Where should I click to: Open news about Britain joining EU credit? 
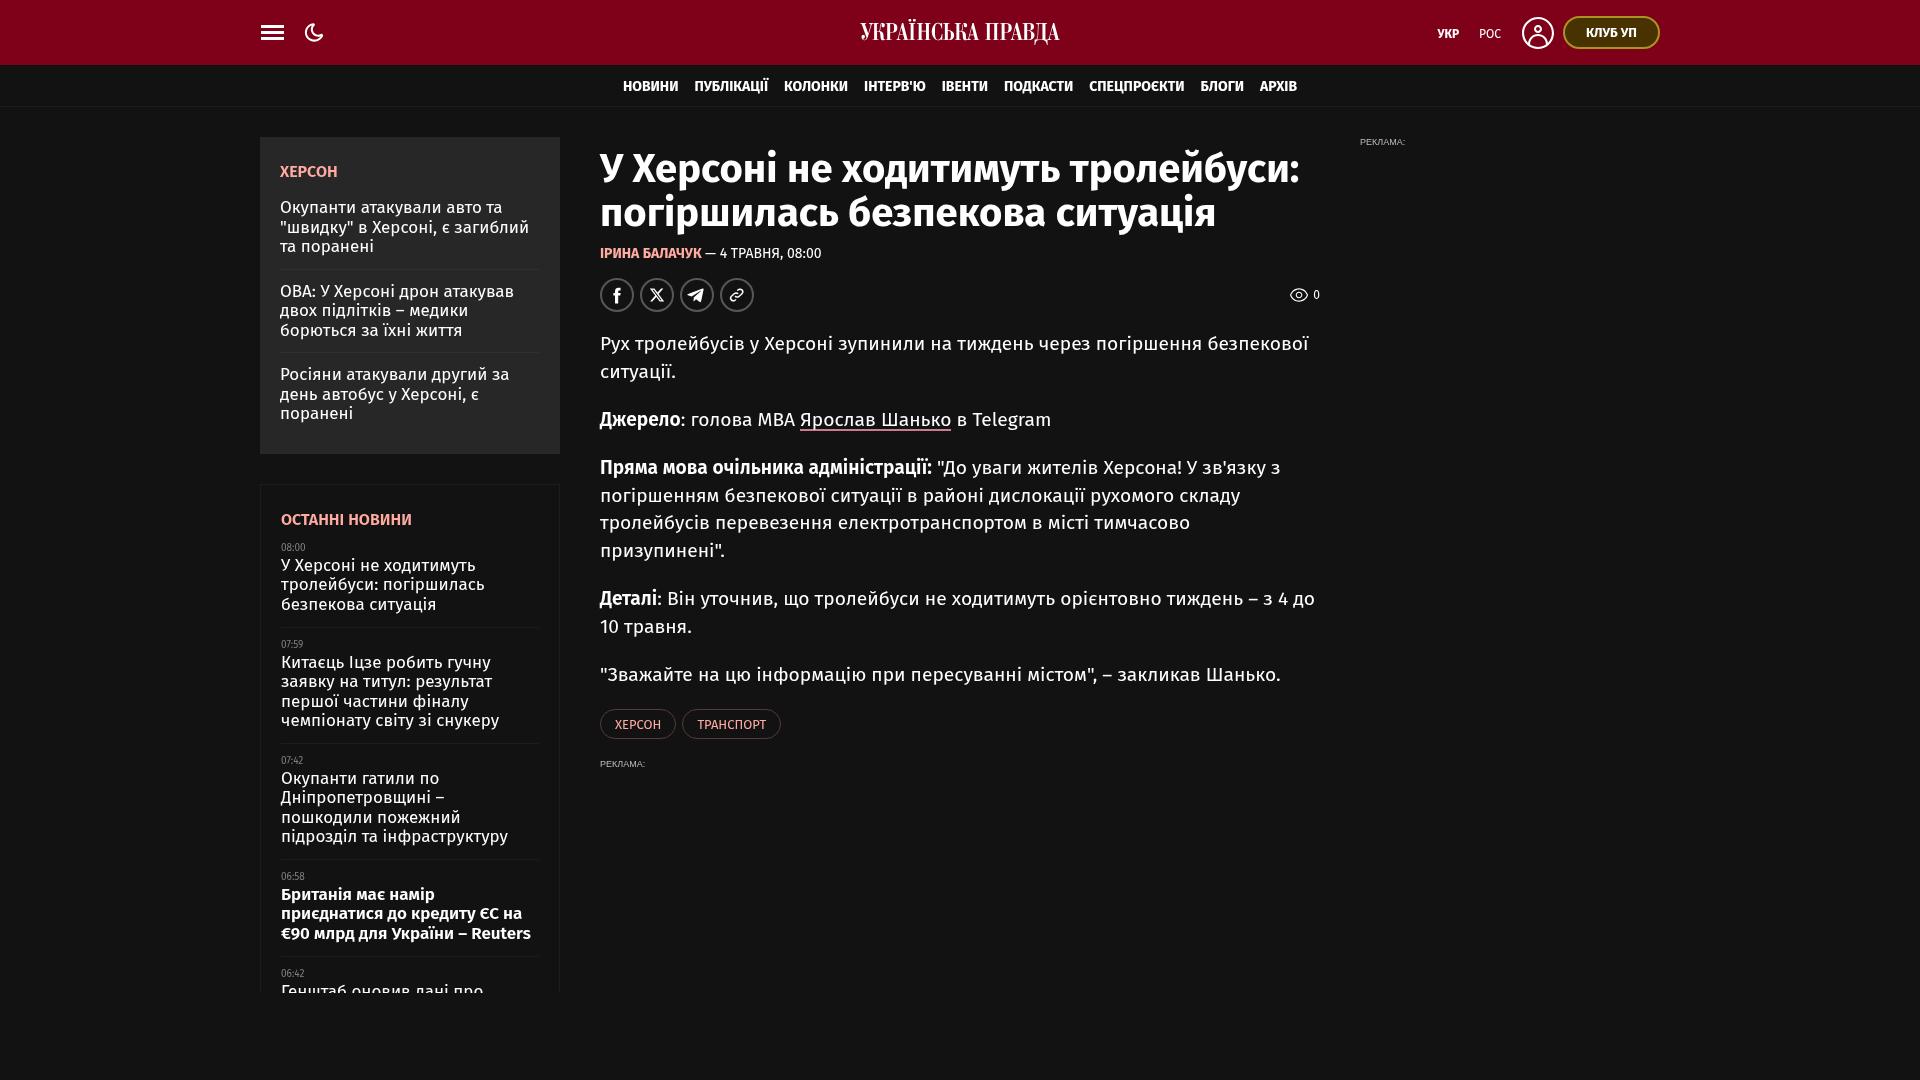coord(406,914)
